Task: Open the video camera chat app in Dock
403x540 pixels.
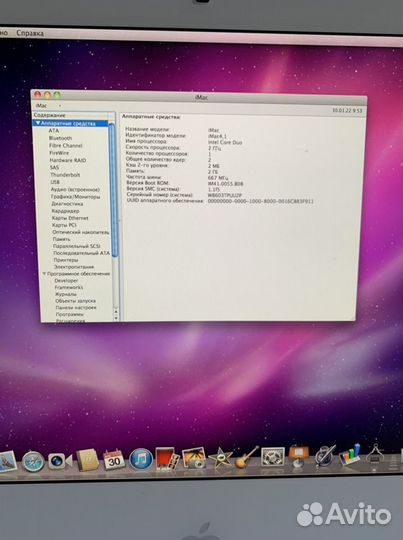Action: pyautogui.click(x=59, y=461)
